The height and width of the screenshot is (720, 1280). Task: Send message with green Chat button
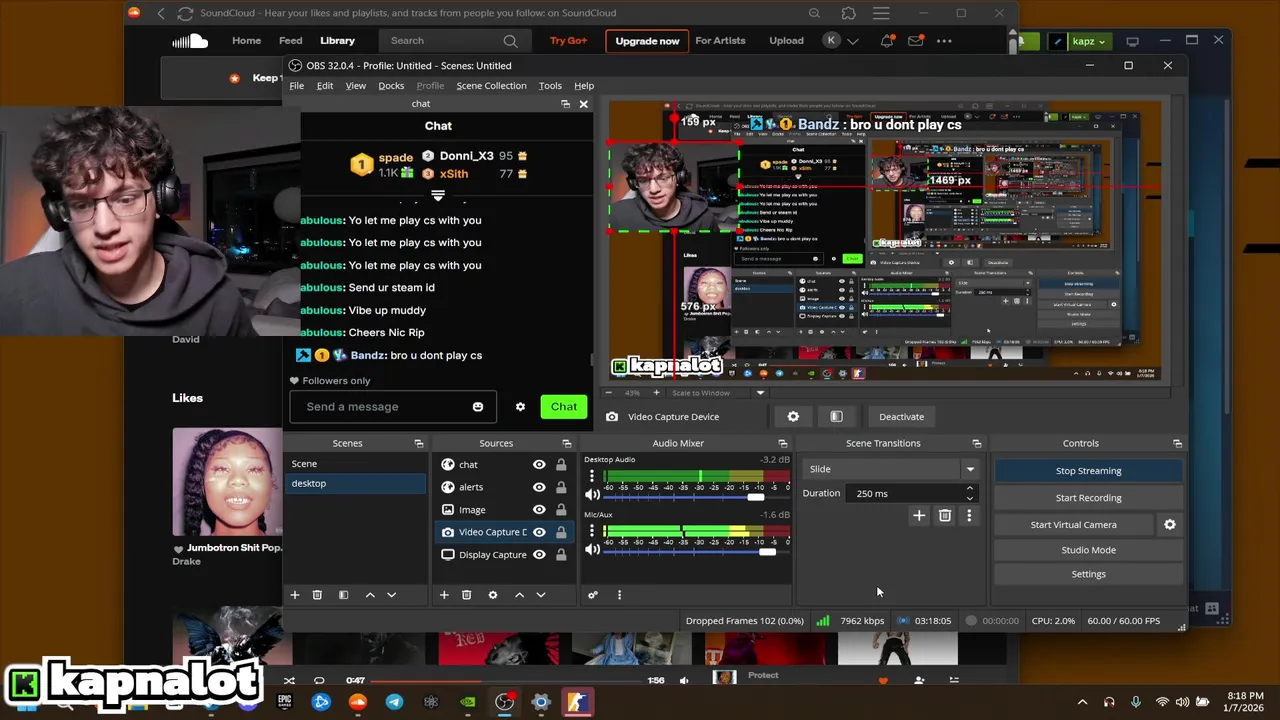[x=563, y=407]
